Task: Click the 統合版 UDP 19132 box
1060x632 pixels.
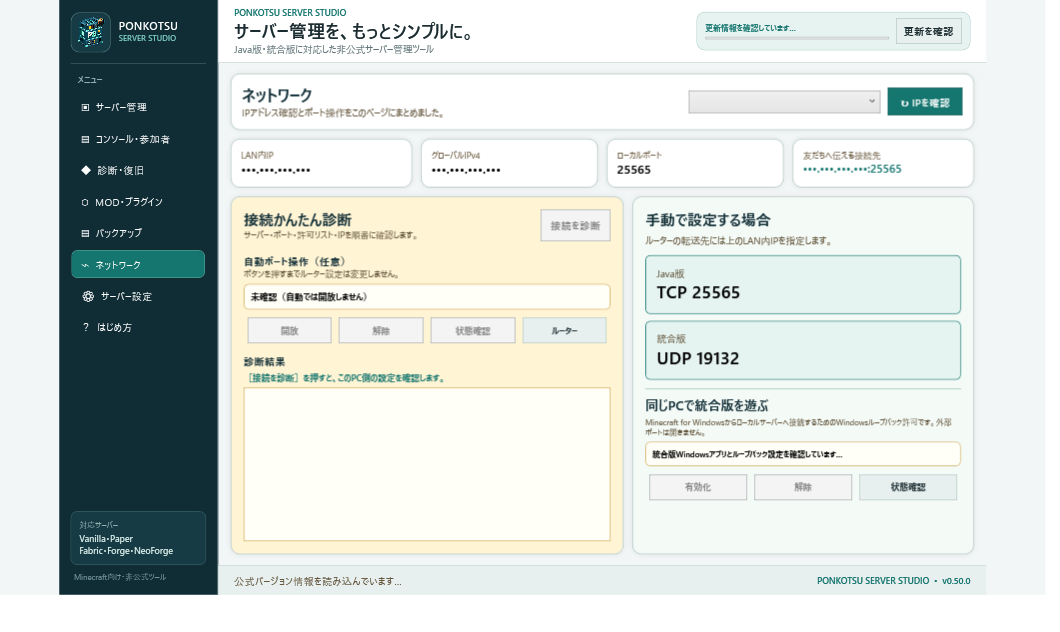Action: [x=803, y=350]
